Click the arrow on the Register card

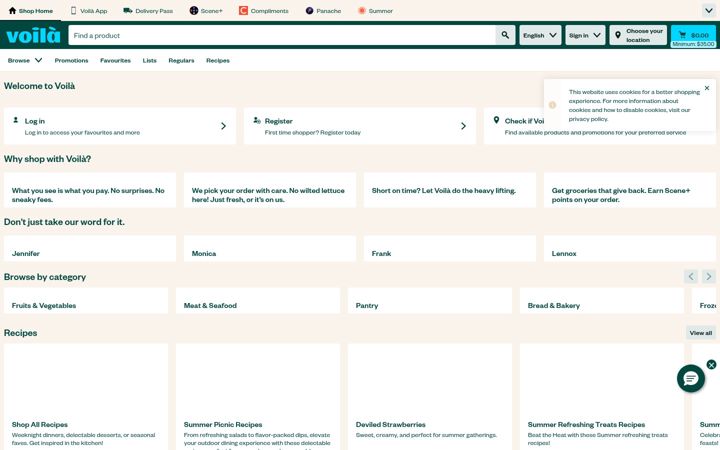click(463, 126)
